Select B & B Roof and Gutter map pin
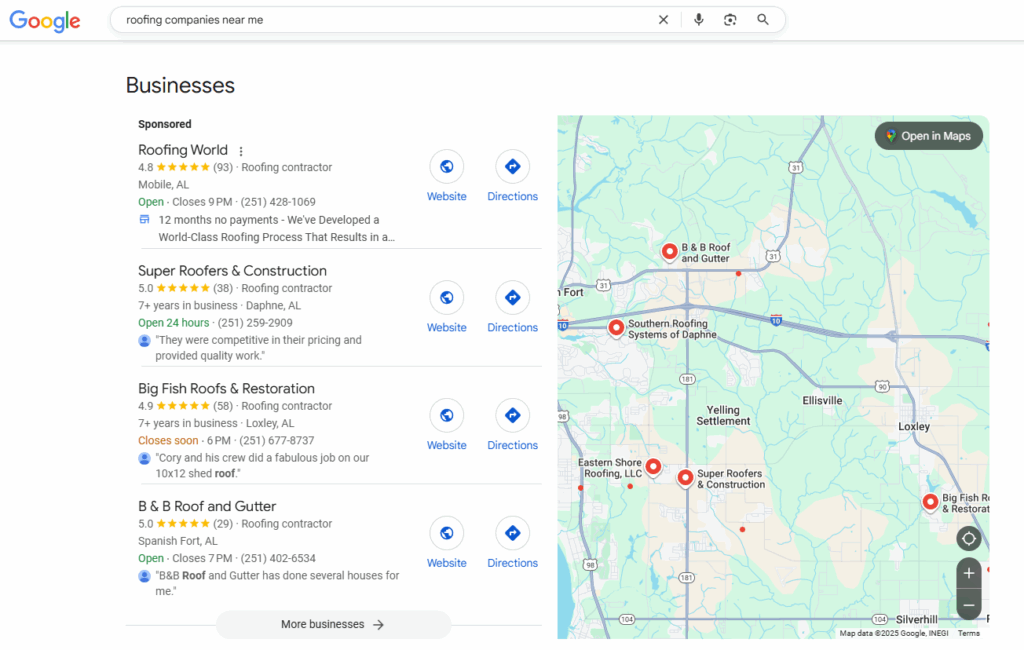1024x650 pixels. 669,252
